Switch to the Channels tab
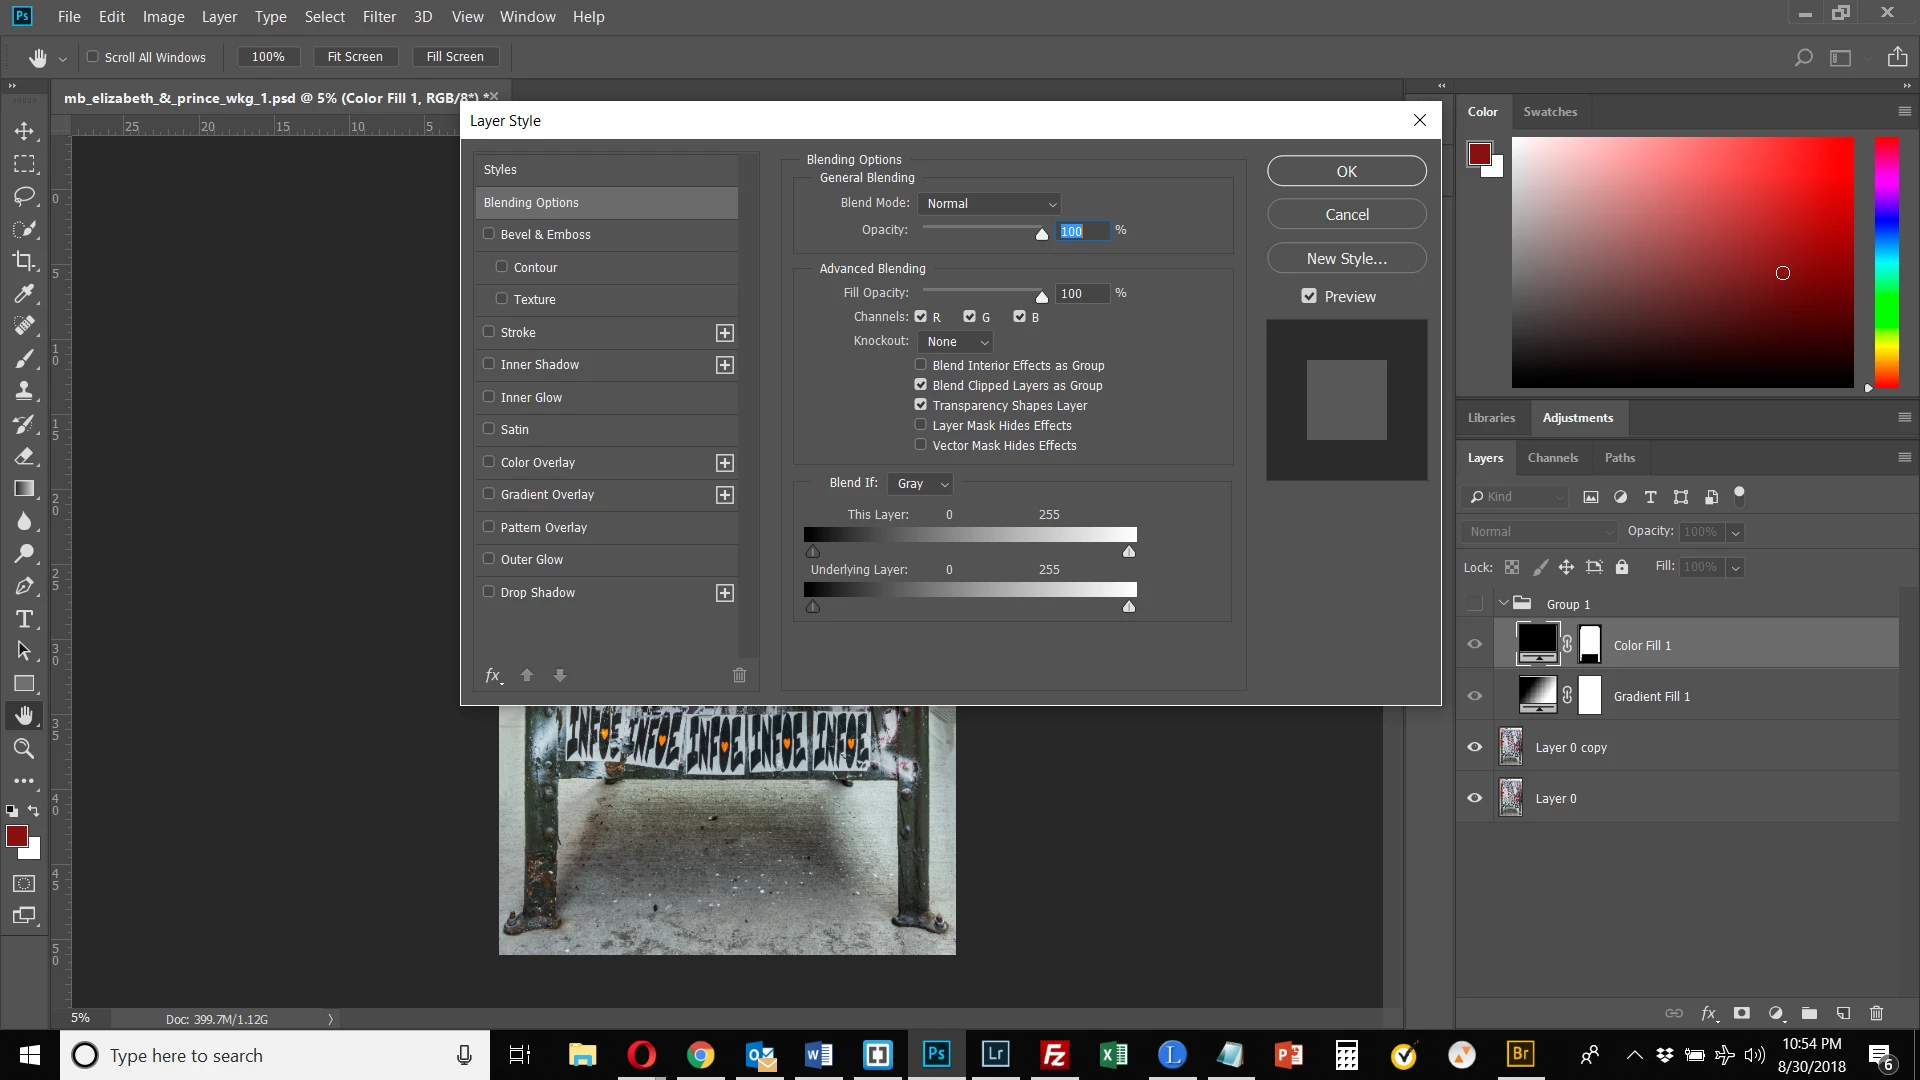The width and height of the screenshot is (1920, 1080). coord(1552,457)
